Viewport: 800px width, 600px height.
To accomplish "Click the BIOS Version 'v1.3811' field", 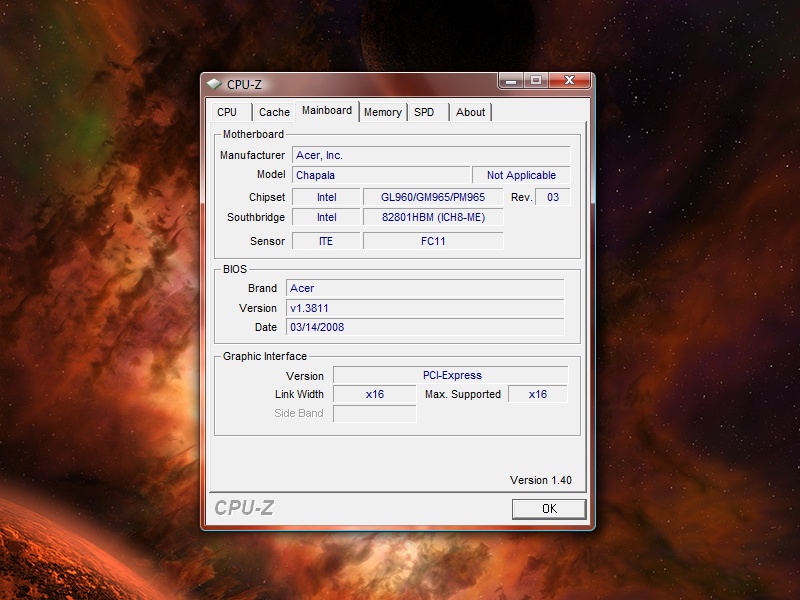I will point(425,308).
